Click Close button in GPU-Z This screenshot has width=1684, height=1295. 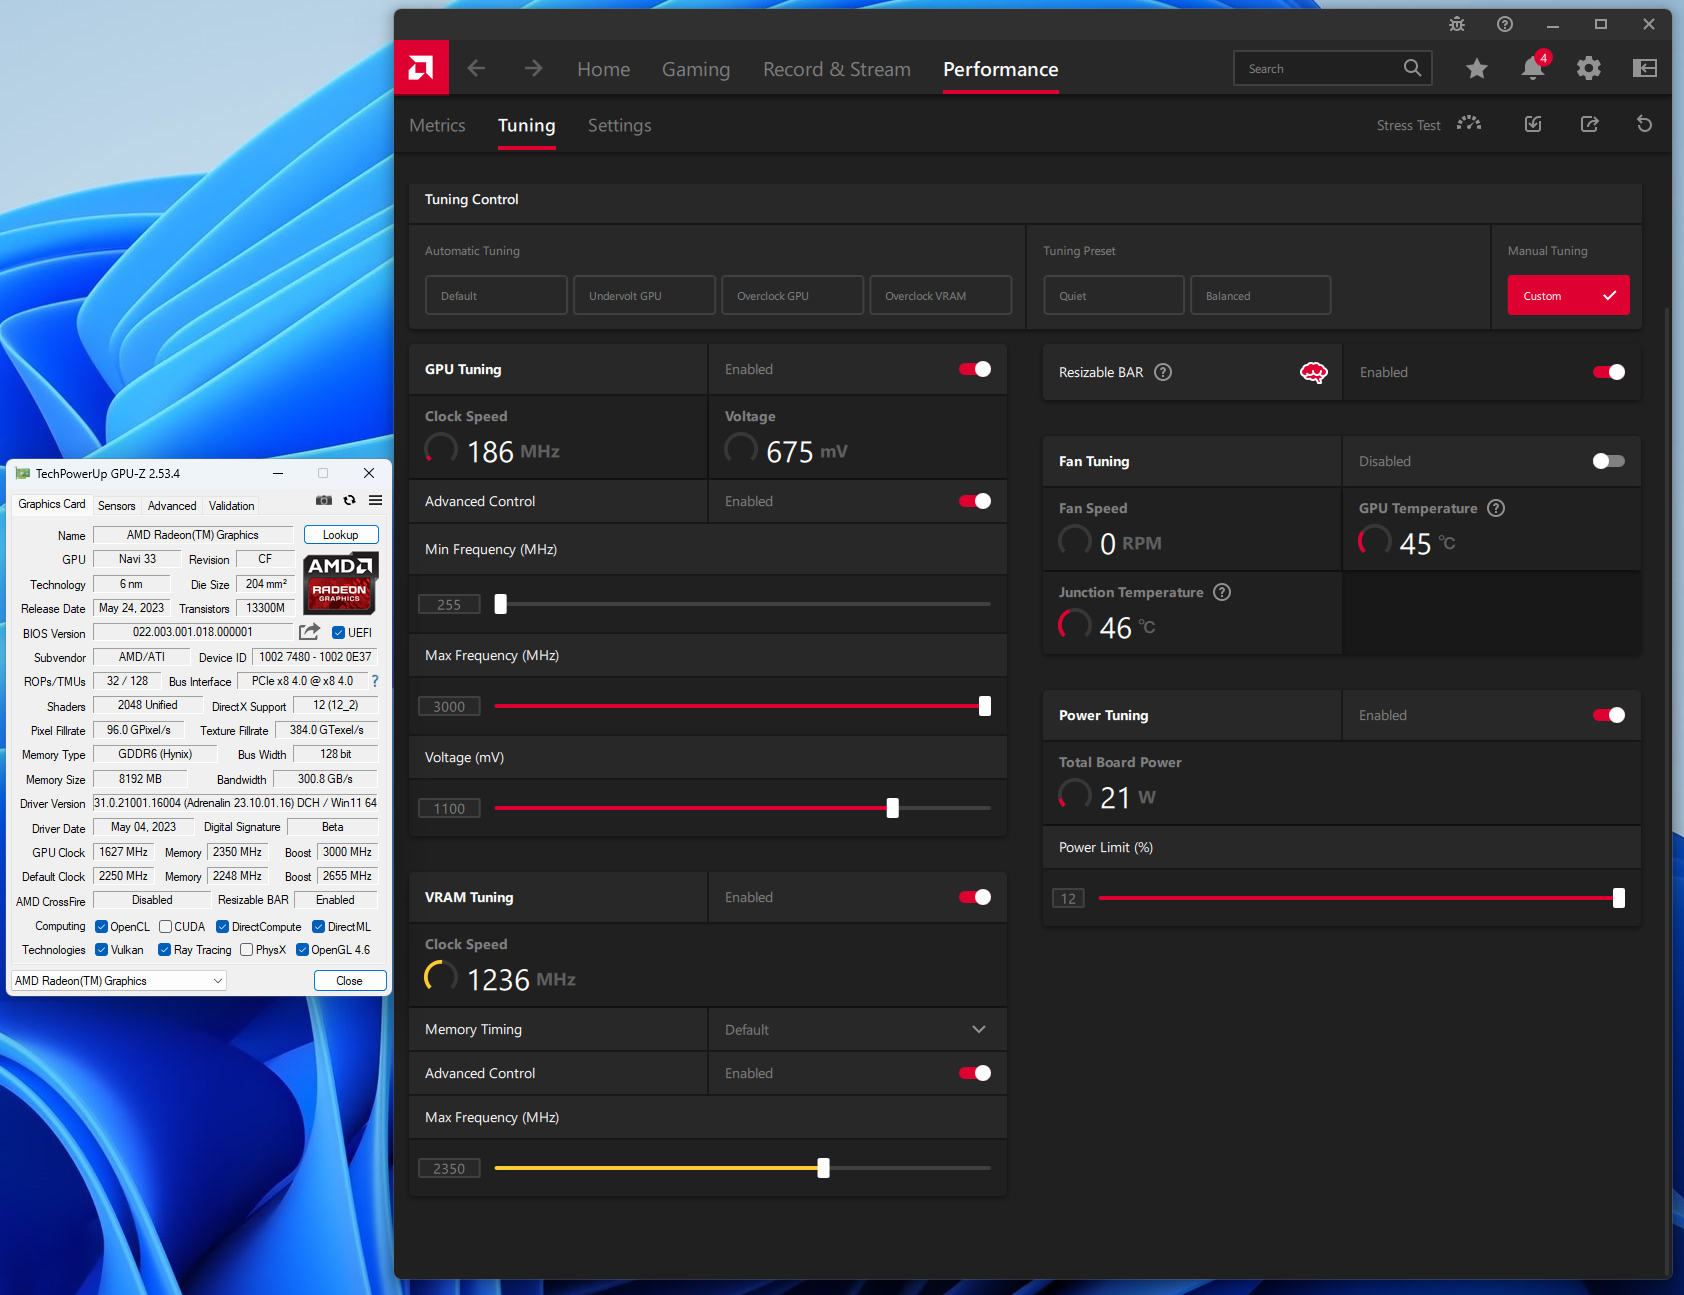350,981
